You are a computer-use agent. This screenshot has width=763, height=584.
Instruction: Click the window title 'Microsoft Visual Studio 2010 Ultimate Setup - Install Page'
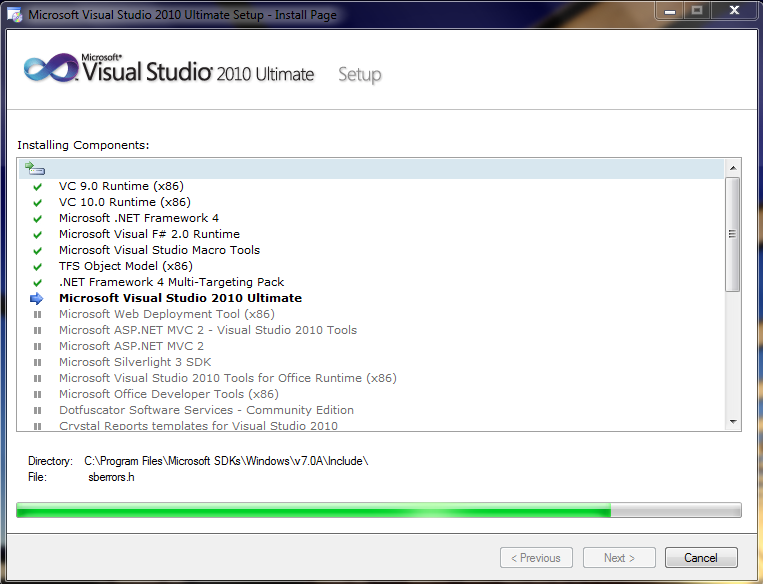point(182,15)
